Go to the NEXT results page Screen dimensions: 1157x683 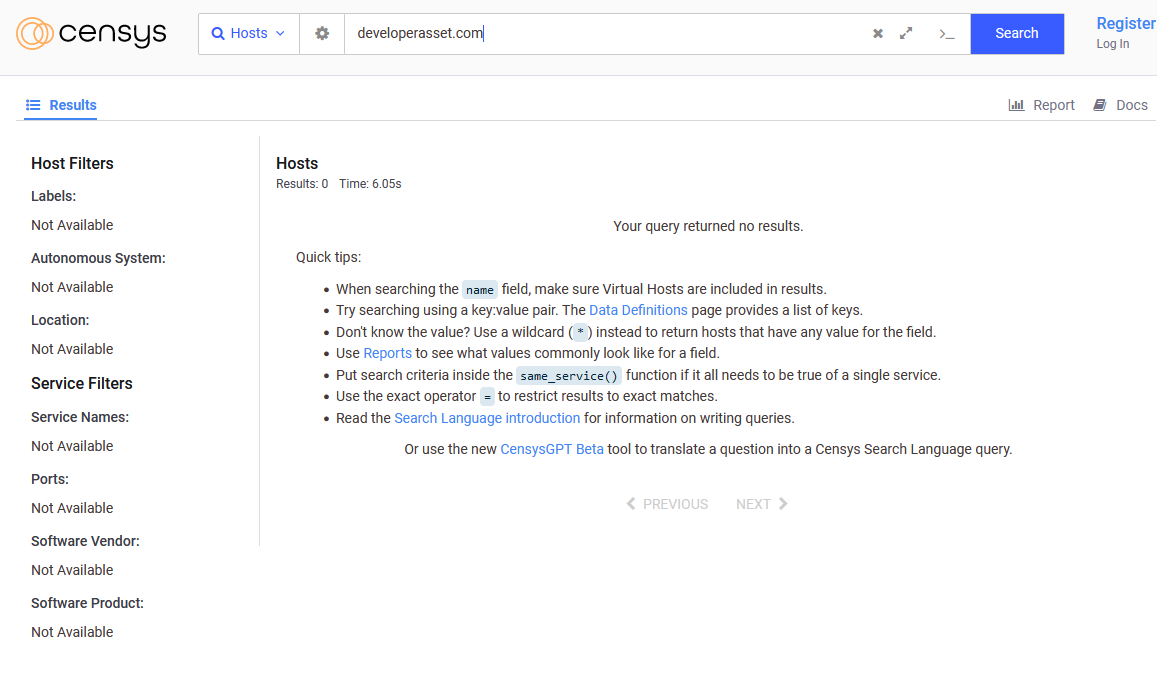point(761,504)
